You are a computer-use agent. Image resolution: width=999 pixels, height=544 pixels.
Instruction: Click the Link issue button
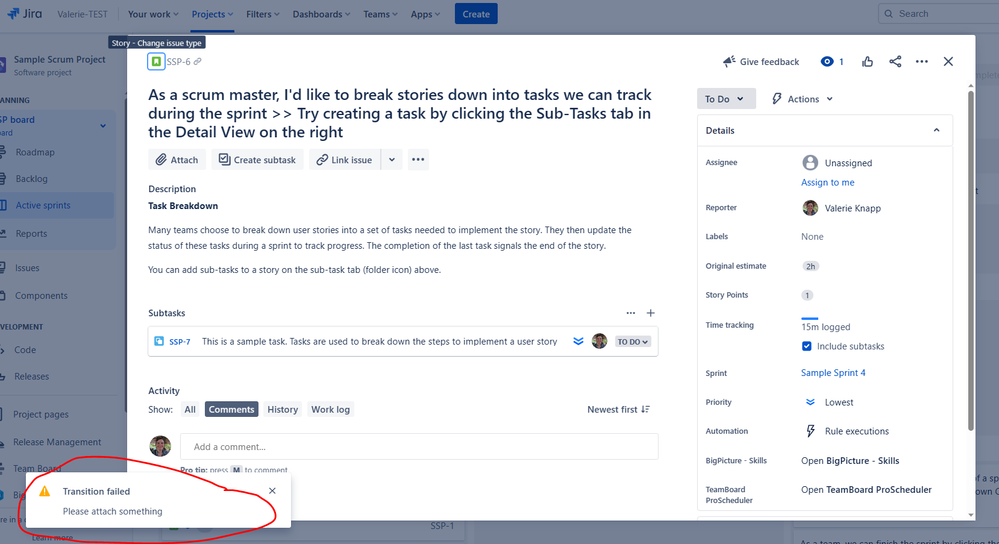[x=345, y=160]
